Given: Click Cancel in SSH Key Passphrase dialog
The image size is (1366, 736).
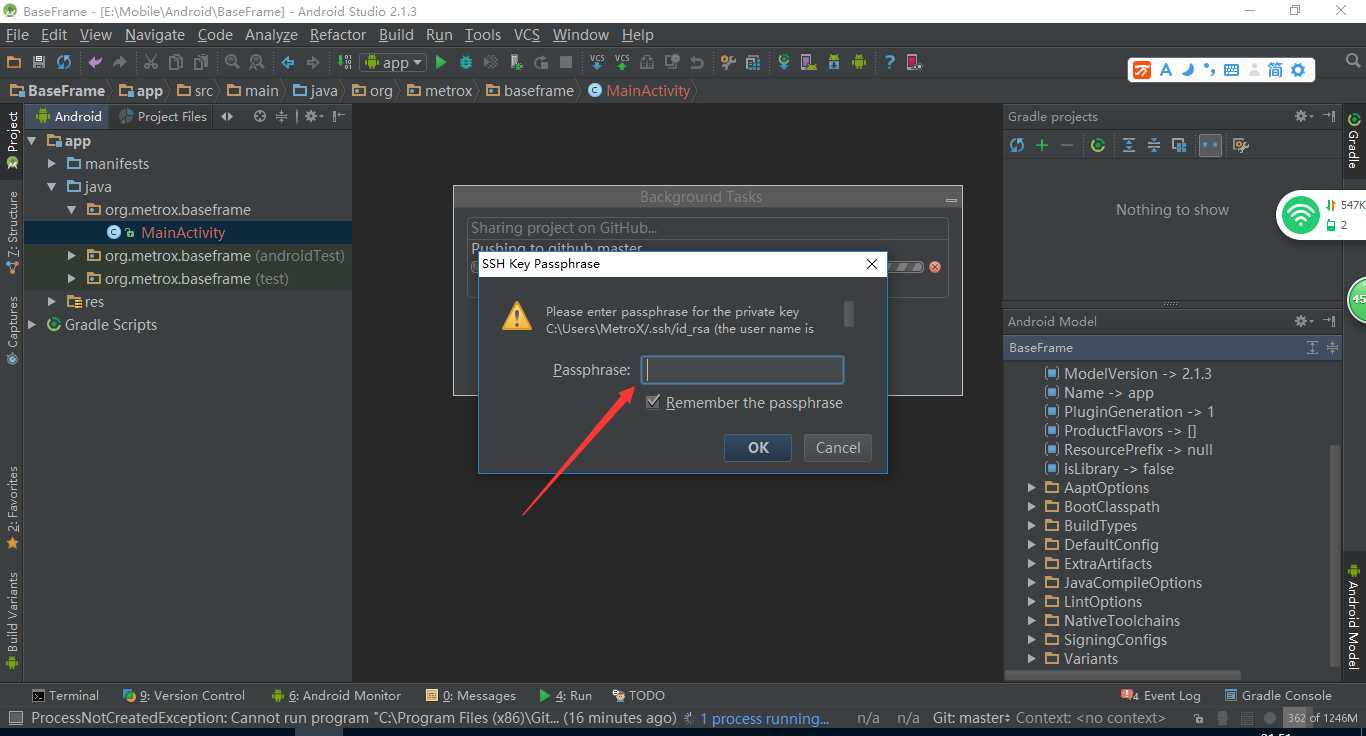Looking at the screenshot, I should pos(838,447).
